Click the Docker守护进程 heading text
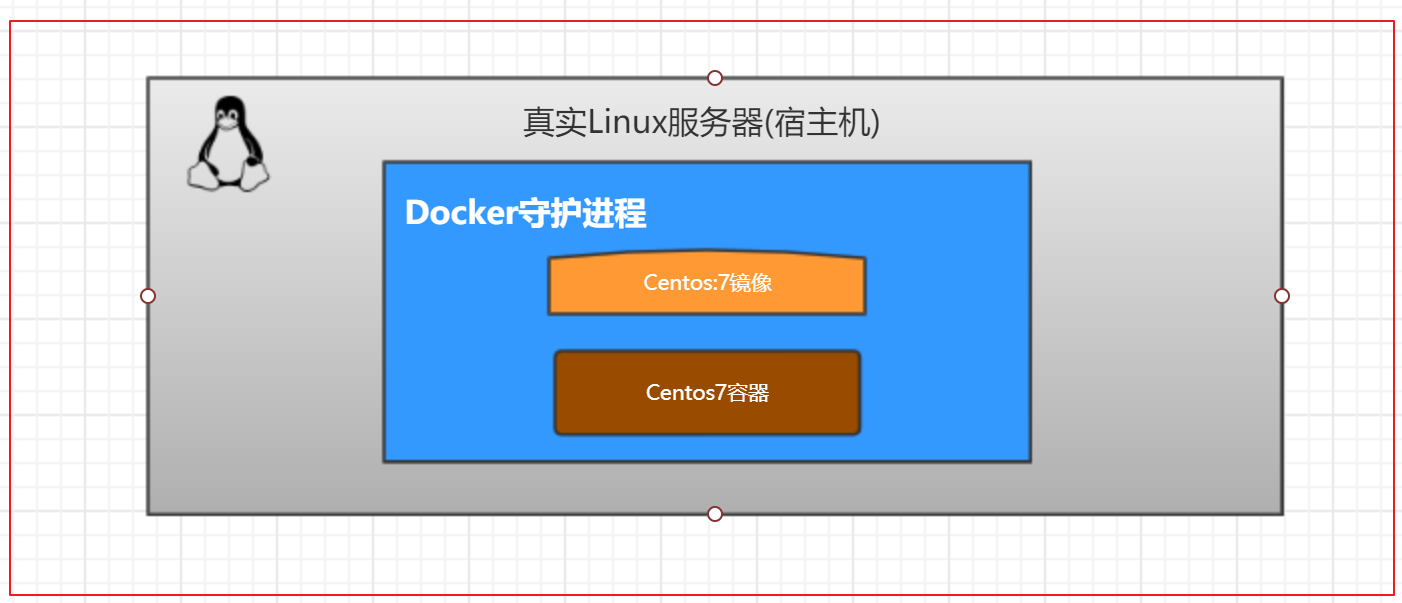The width and height of the screenshot is (1402, 603). [x=525, y=213]
